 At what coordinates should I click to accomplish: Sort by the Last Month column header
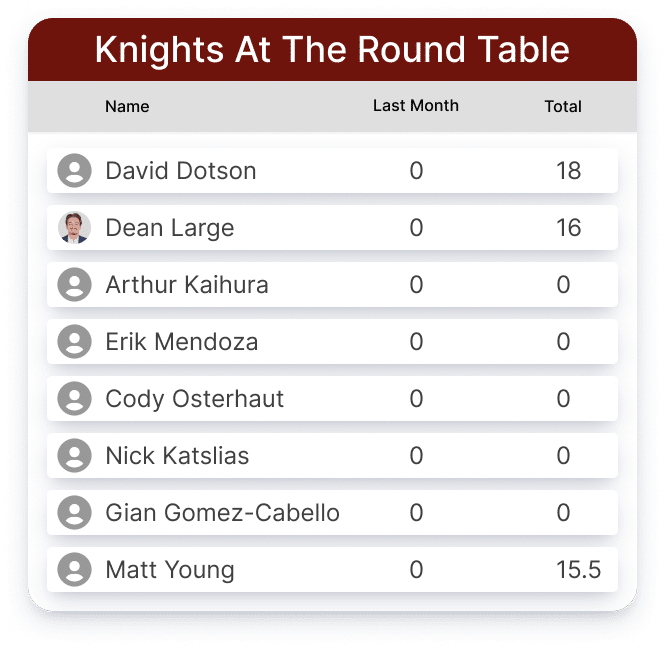[x=416, y=106]
